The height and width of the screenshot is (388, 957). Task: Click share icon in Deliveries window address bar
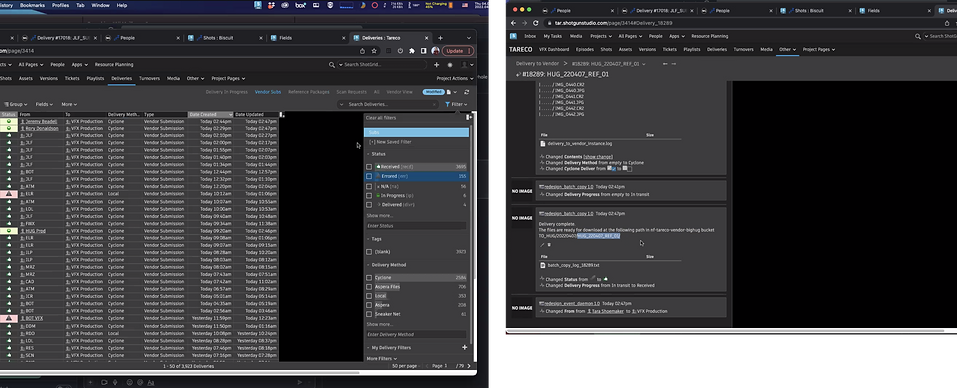click(x=363, y=51)
